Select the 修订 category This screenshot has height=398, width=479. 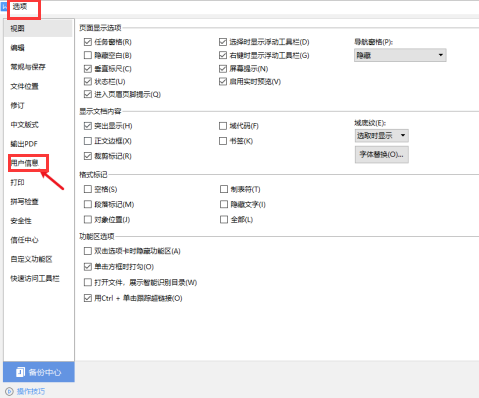tap(17, 106)
